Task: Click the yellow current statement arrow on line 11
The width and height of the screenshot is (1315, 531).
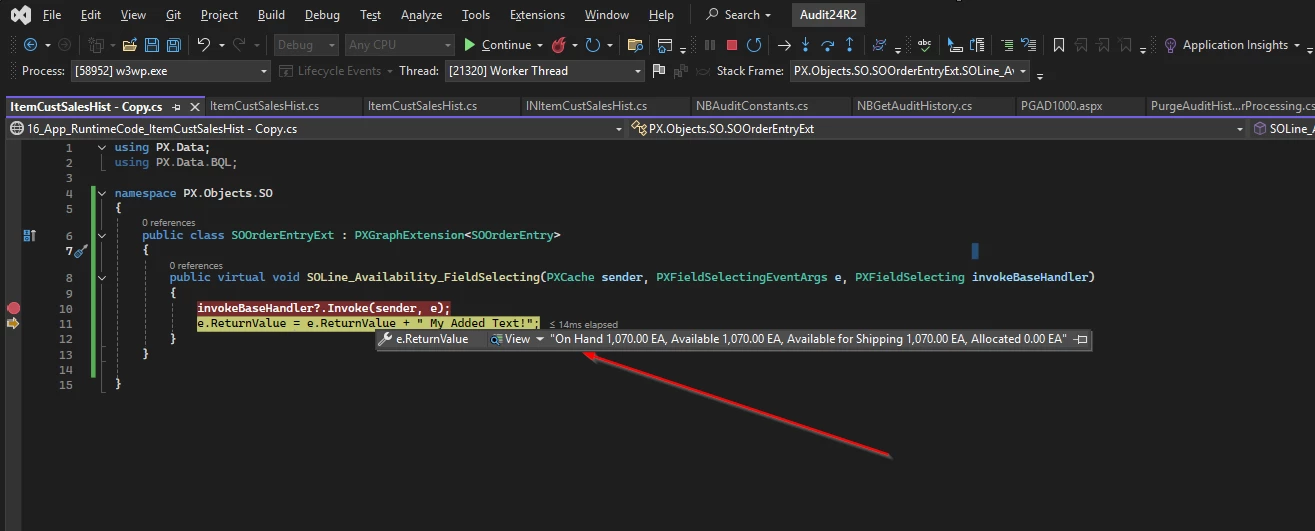Action: [13, 324]
